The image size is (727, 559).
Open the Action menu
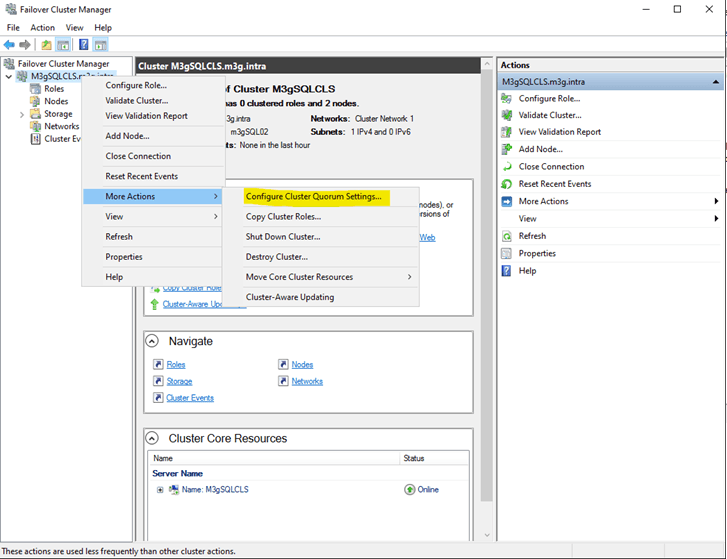(43, 28)
